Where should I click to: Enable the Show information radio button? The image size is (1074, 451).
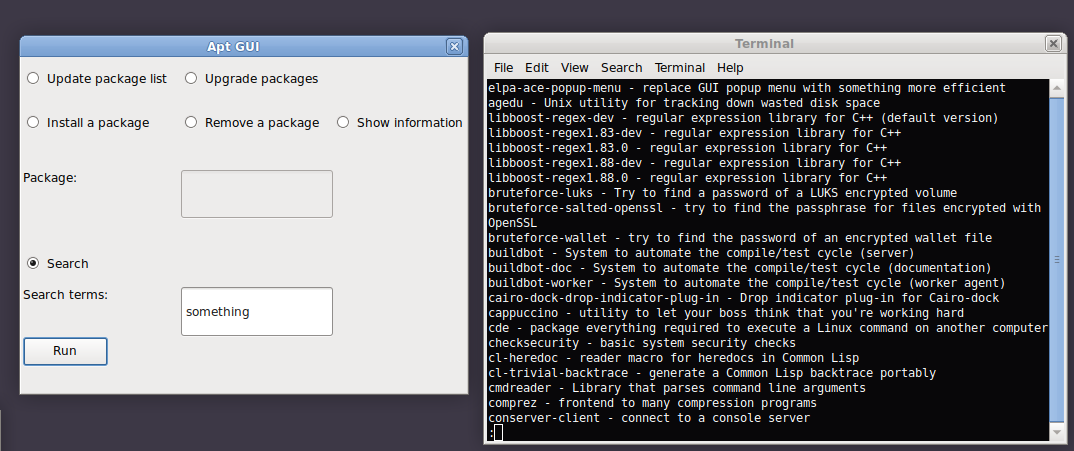click(x=343, y=122)
